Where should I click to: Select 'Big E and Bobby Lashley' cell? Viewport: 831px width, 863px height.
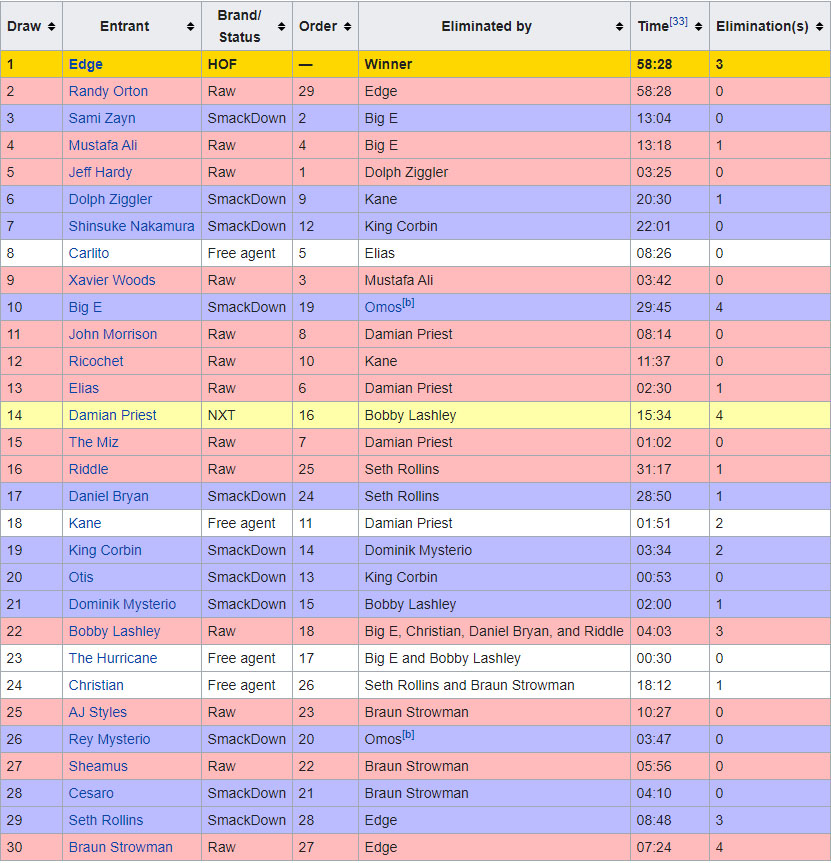(x=442, y=658)
